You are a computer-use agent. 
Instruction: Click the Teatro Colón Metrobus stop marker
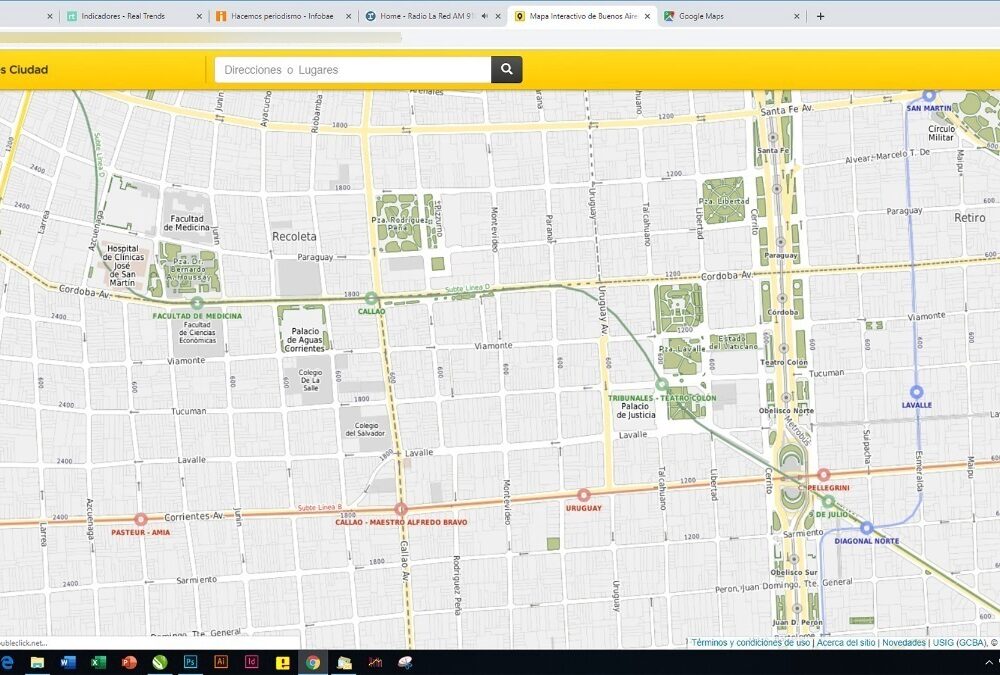point(784,348)
